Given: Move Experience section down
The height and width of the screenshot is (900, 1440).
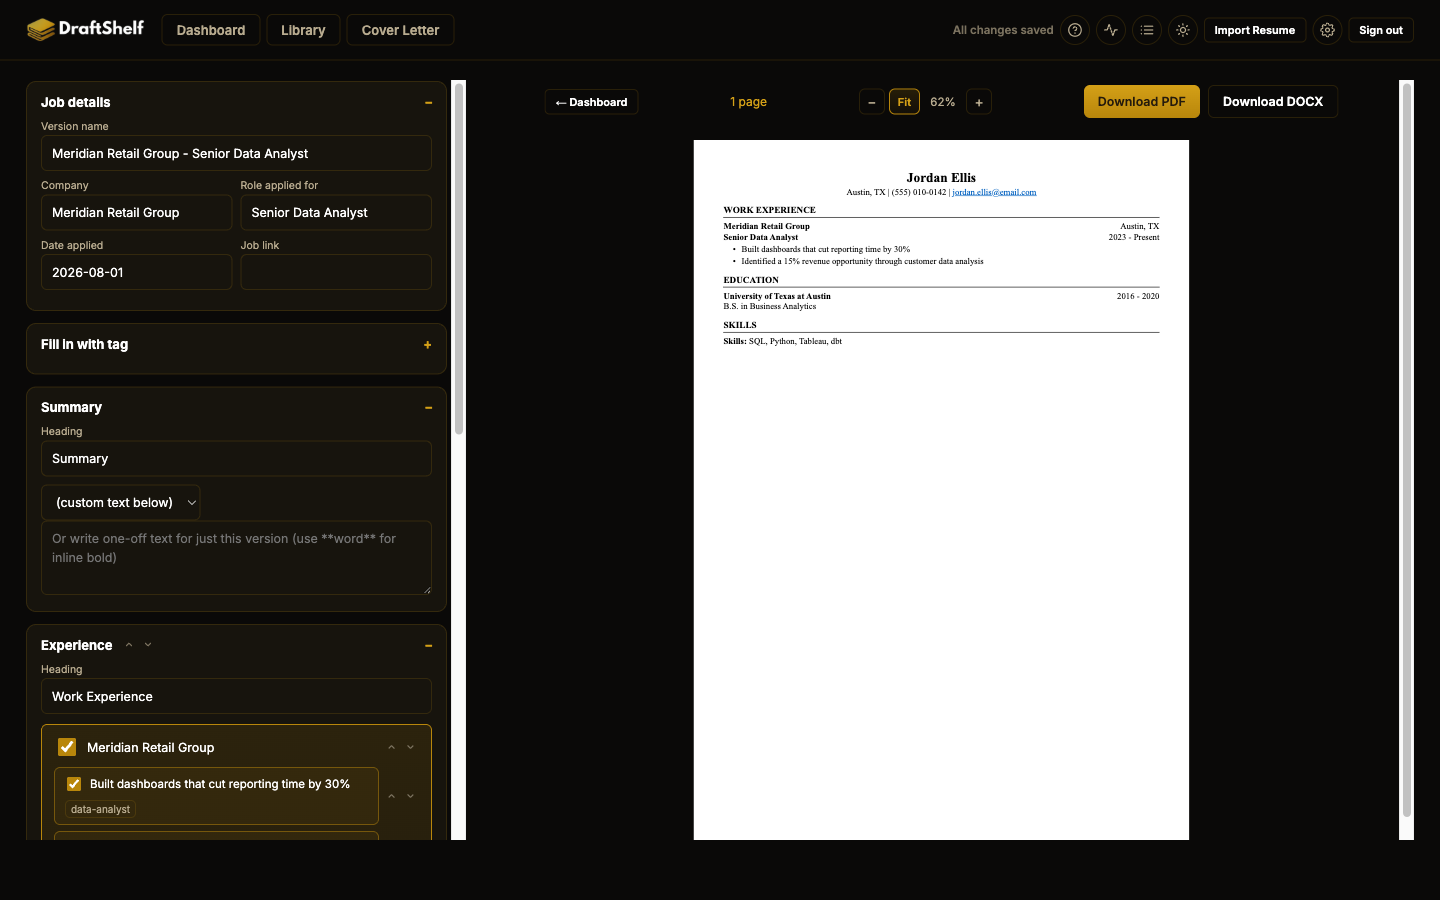Looking at the screenshot, I should coord(148,645).
